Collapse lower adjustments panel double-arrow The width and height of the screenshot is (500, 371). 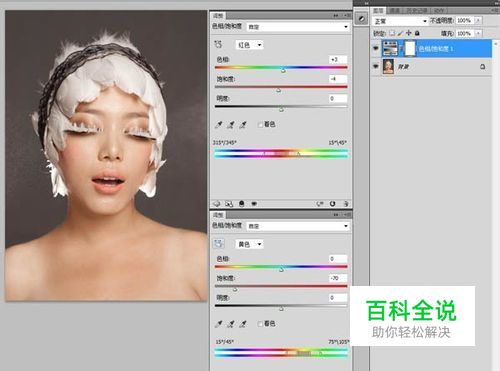pos(336,215)
